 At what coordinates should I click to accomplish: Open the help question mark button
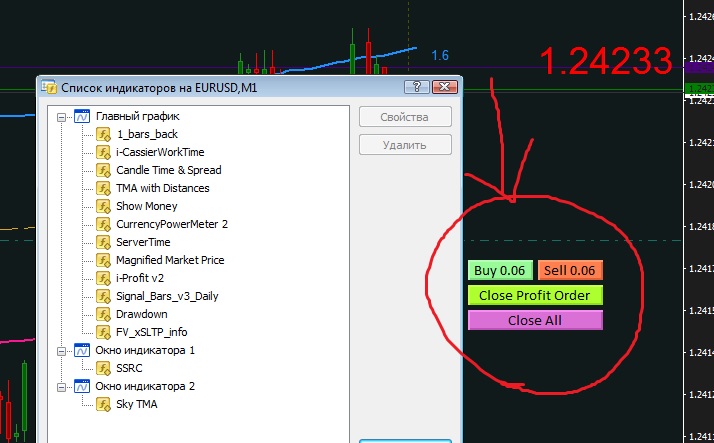click(416, 87)
